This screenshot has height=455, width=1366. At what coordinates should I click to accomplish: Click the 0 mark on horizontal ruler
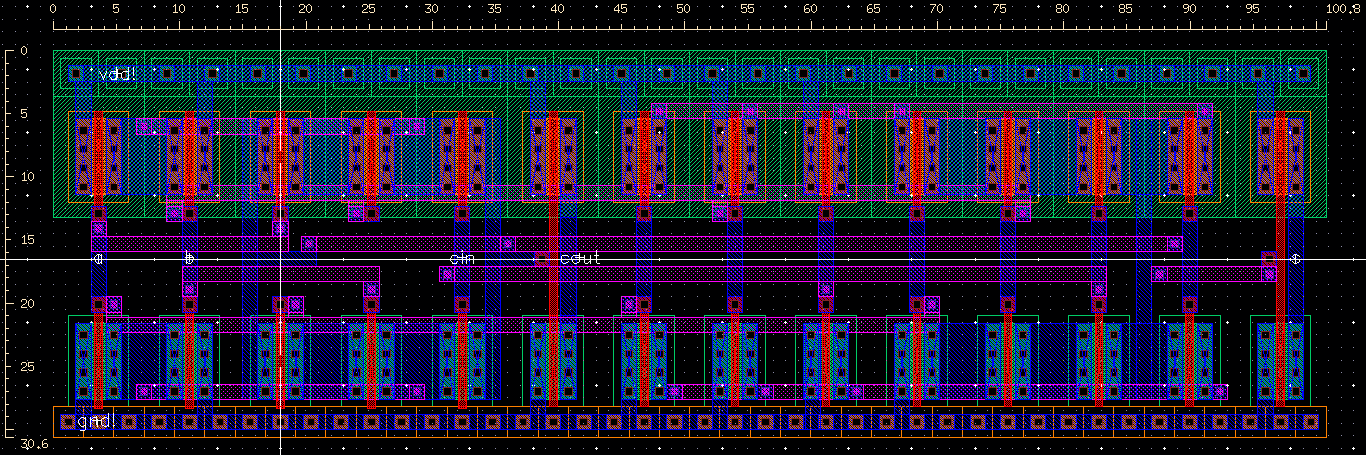coord(52,9)
